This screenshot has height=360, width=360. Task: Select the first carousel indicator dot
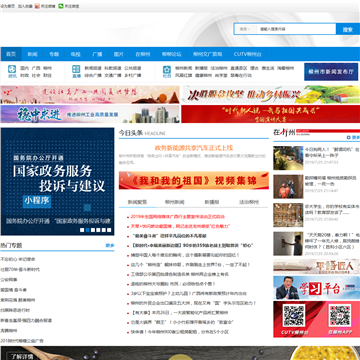tap(82, 230)
